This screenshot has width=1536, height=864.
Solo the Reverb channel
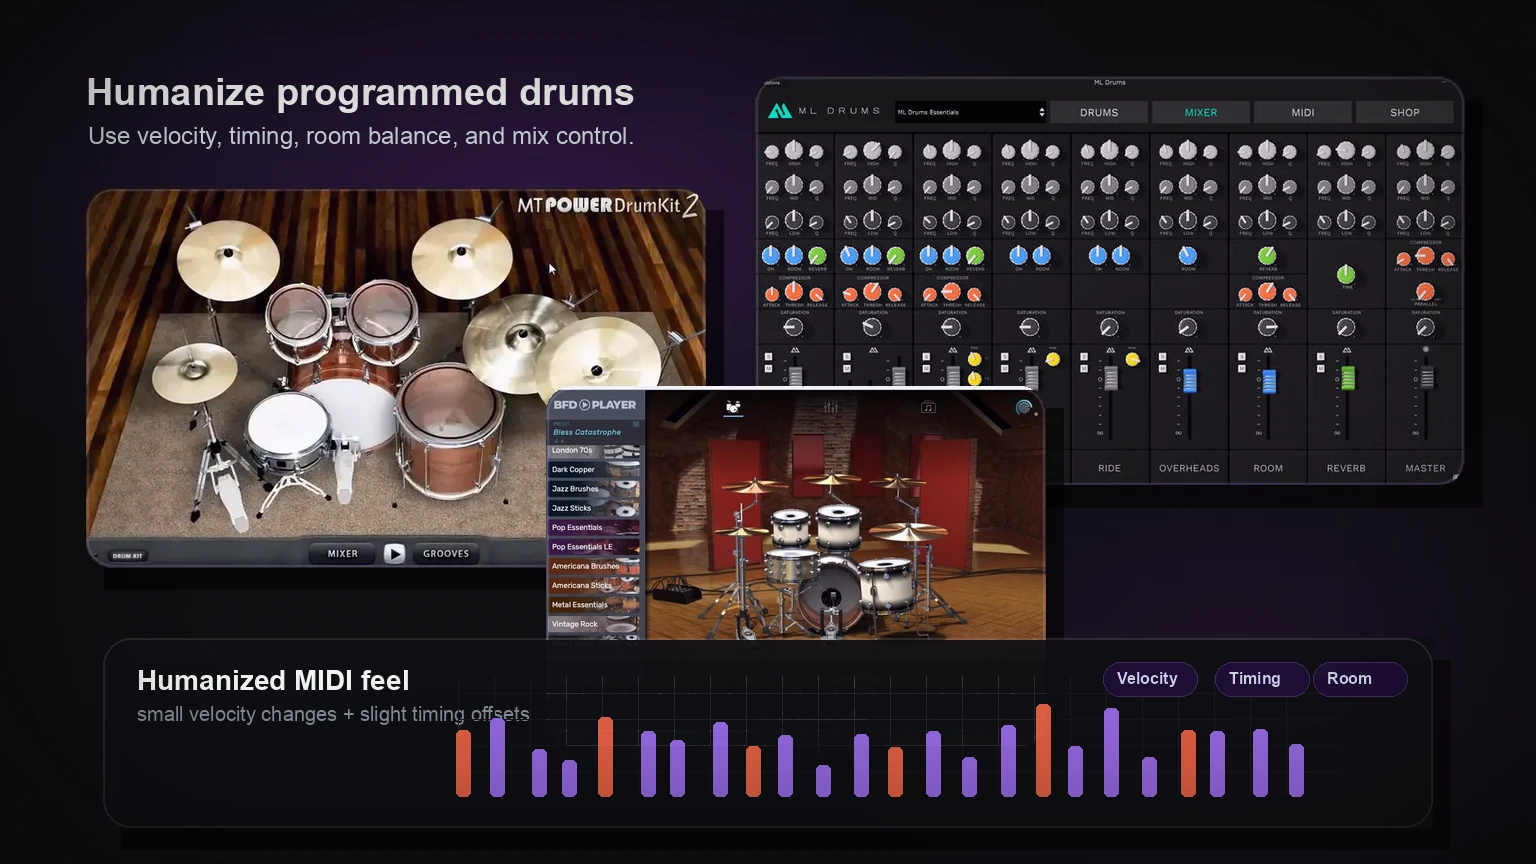[1321, 356]
